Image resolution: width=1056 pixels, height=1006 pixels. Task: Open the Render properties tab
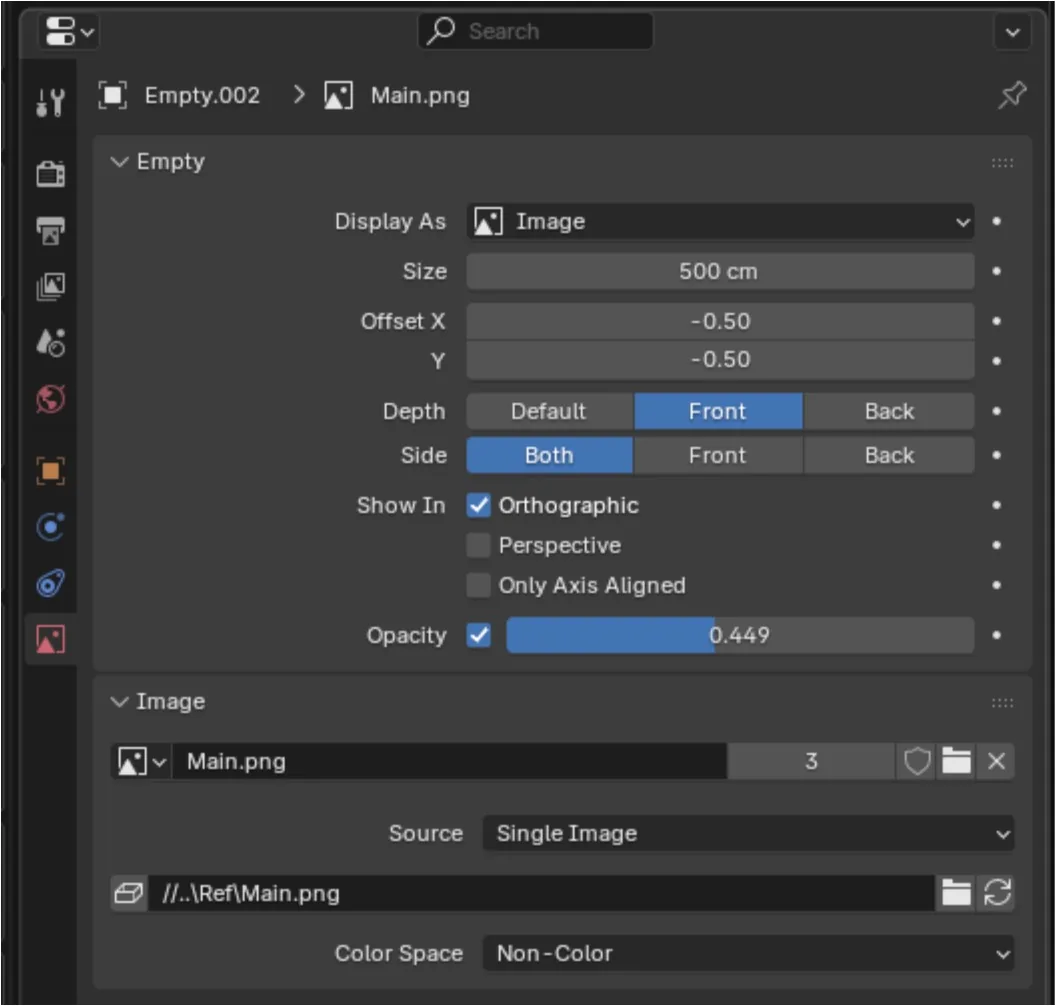click(51, 174)
